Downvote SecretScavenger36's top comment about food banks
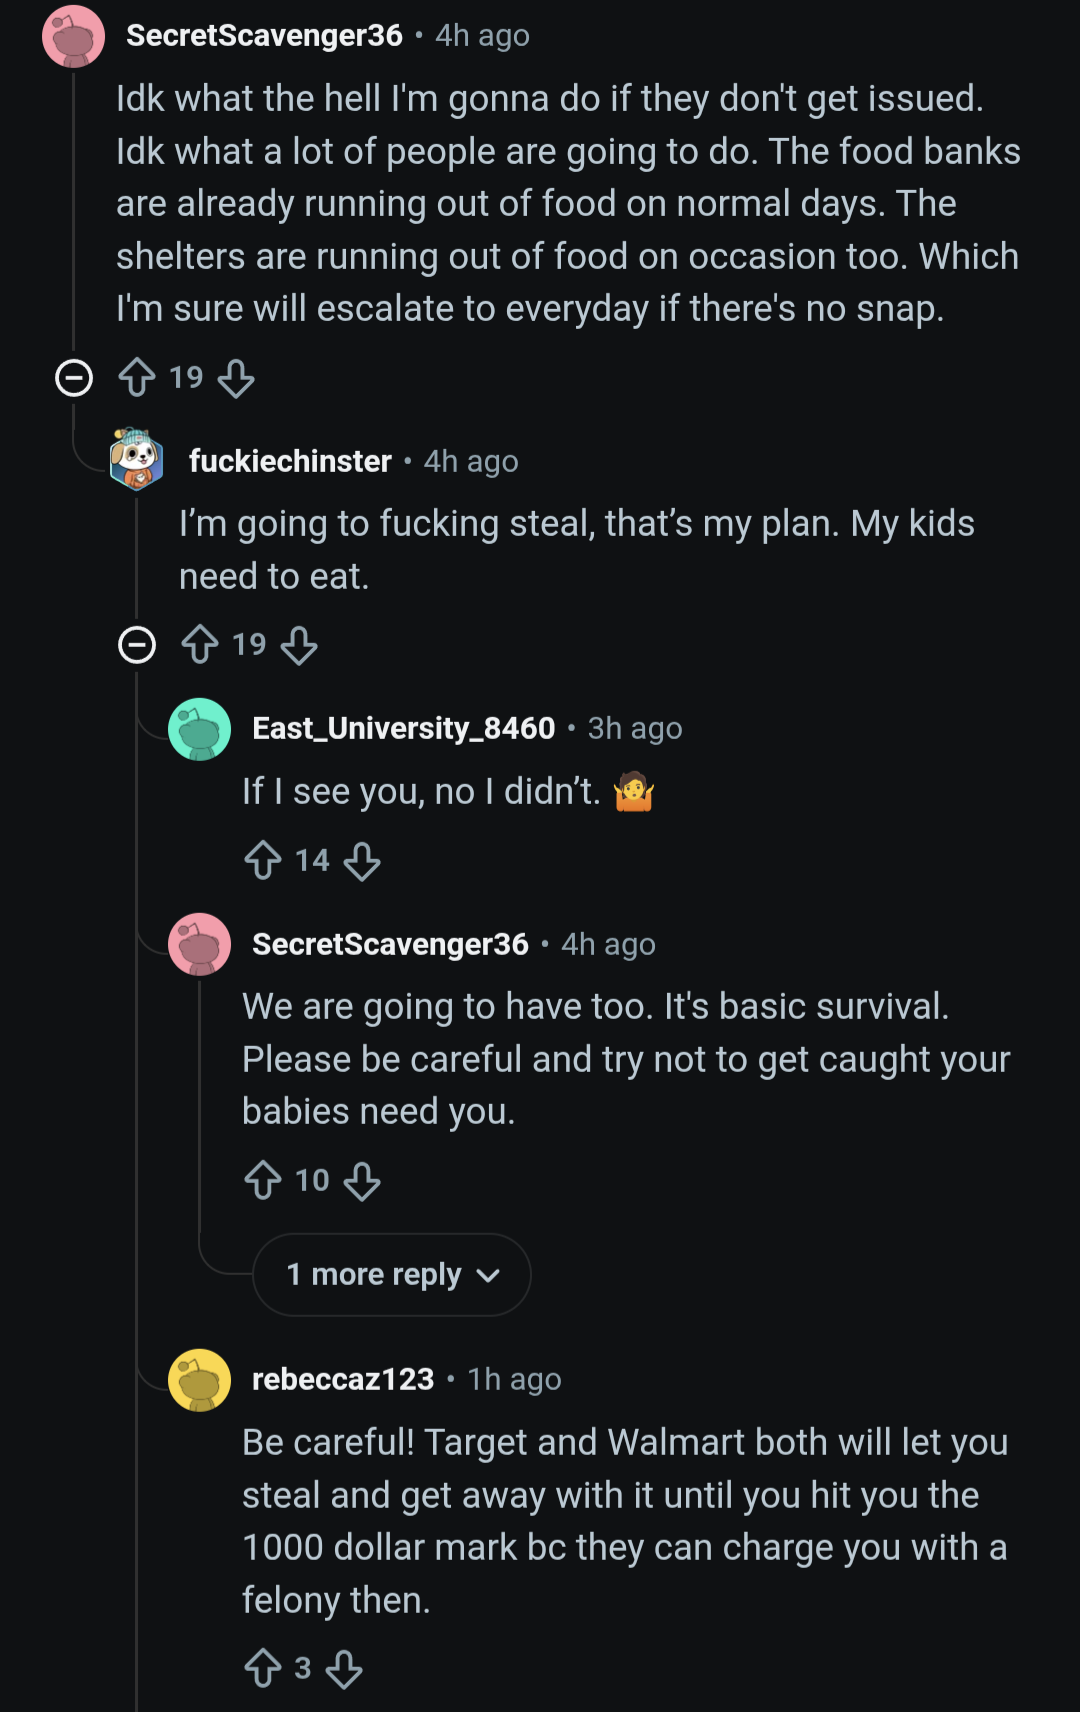Image resolution: width=1080 pixels, height=1712 pixels. point(236,378)
